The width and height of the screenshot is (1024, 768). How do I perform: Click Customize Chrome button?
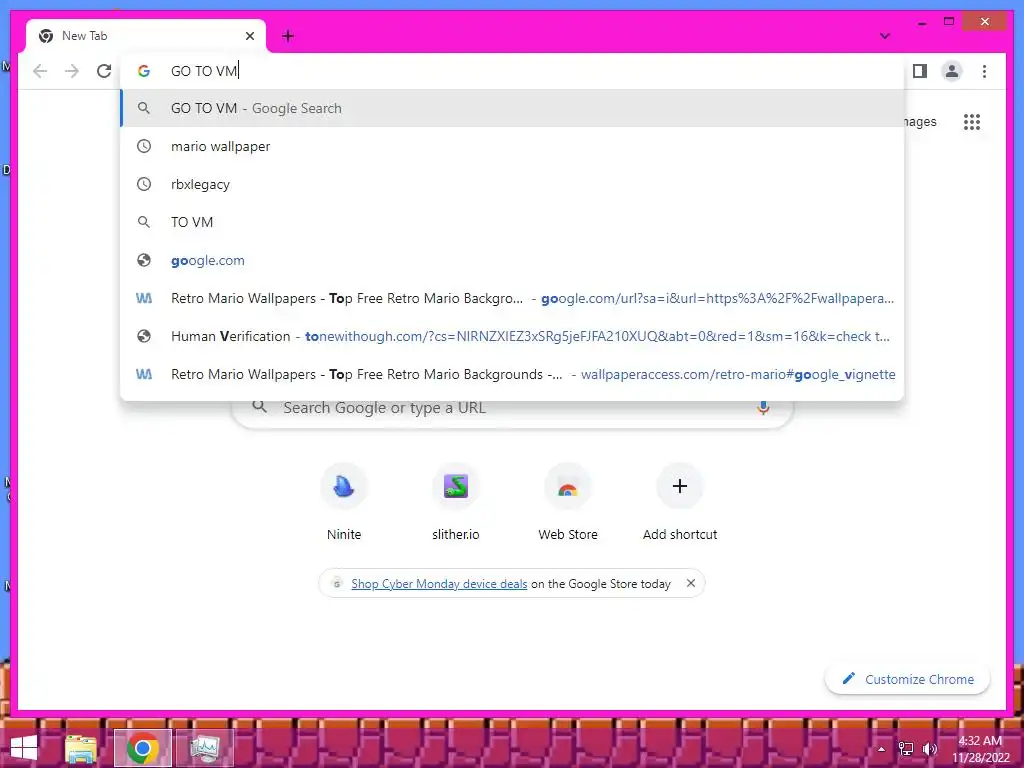coord(907,679)
